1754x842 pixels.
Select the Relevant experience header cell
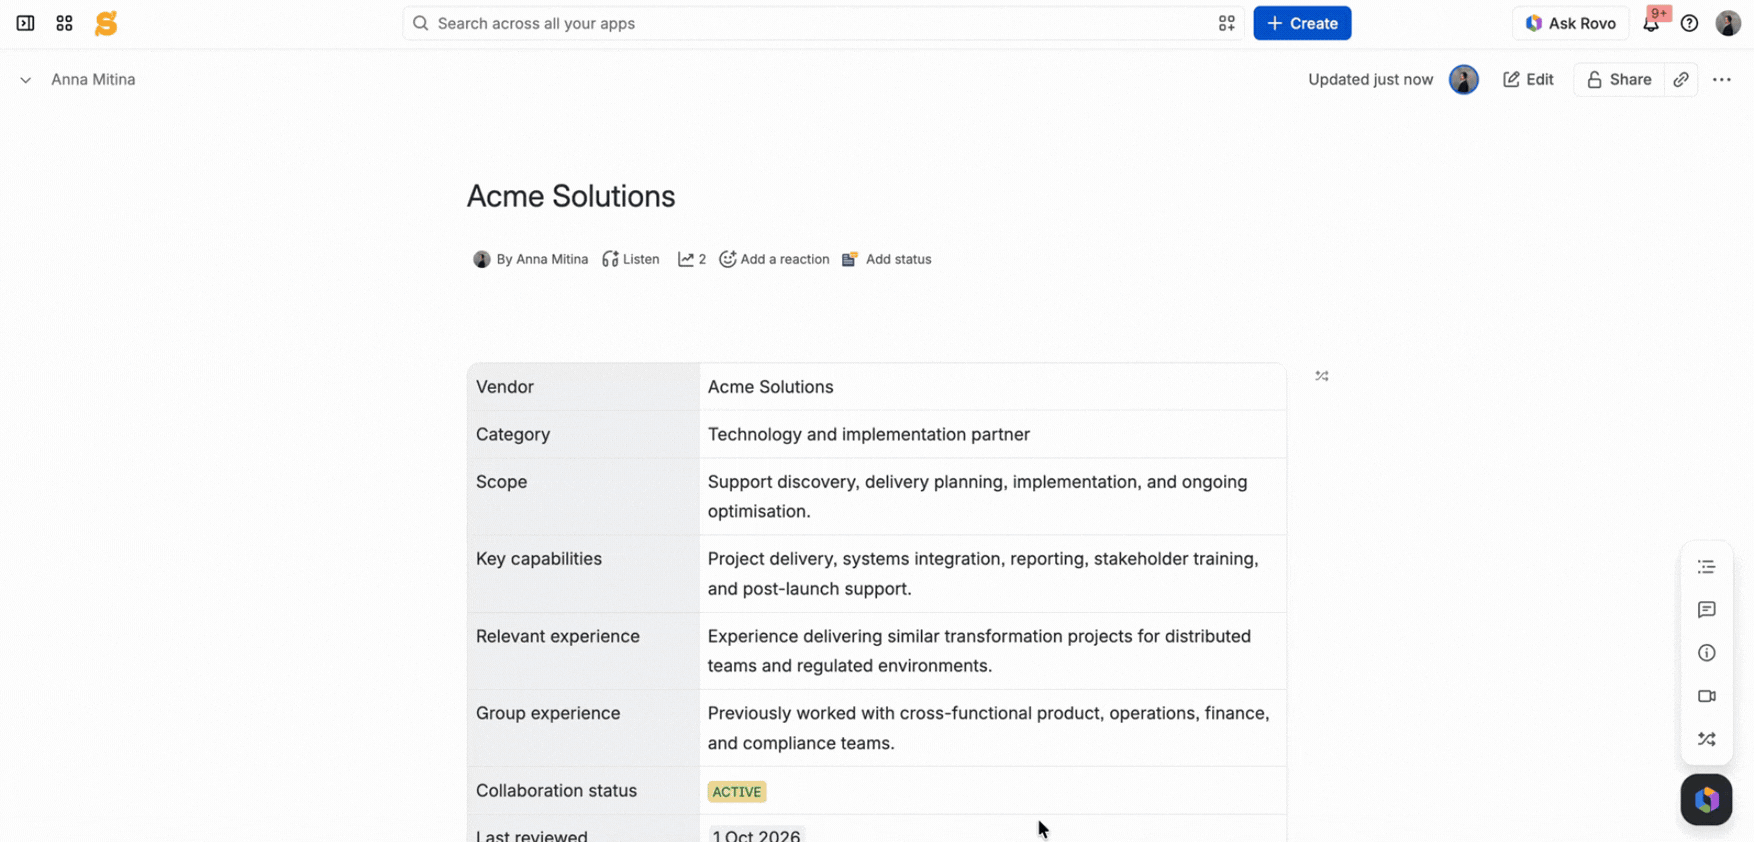(x=583, y=651)
